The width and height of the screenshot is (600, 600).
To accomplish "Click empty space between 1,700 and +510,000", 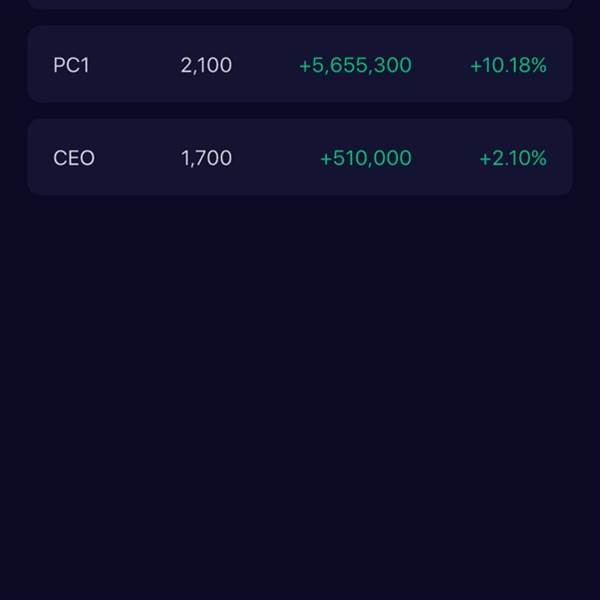I will pyautogui.click(x=275, y=158).
